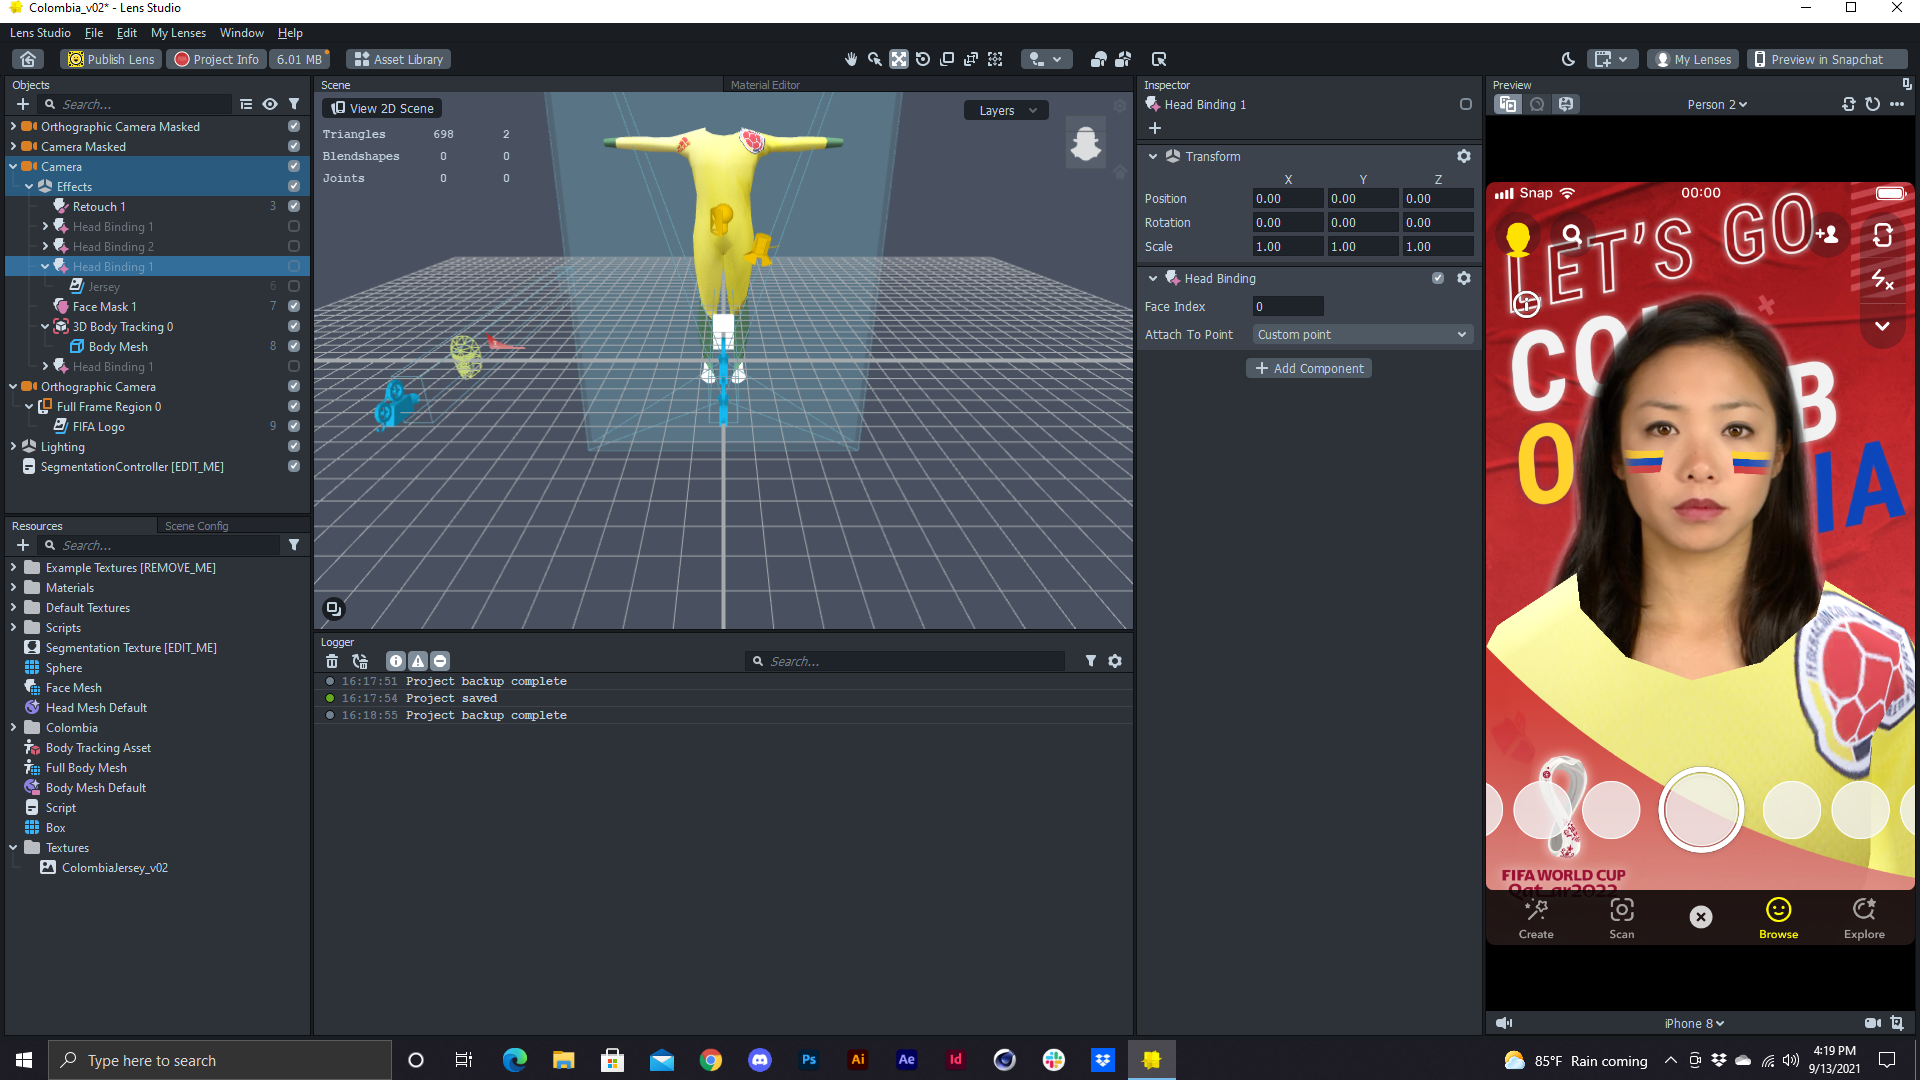Restart the preview with refresh icon

coord(1873,104)
